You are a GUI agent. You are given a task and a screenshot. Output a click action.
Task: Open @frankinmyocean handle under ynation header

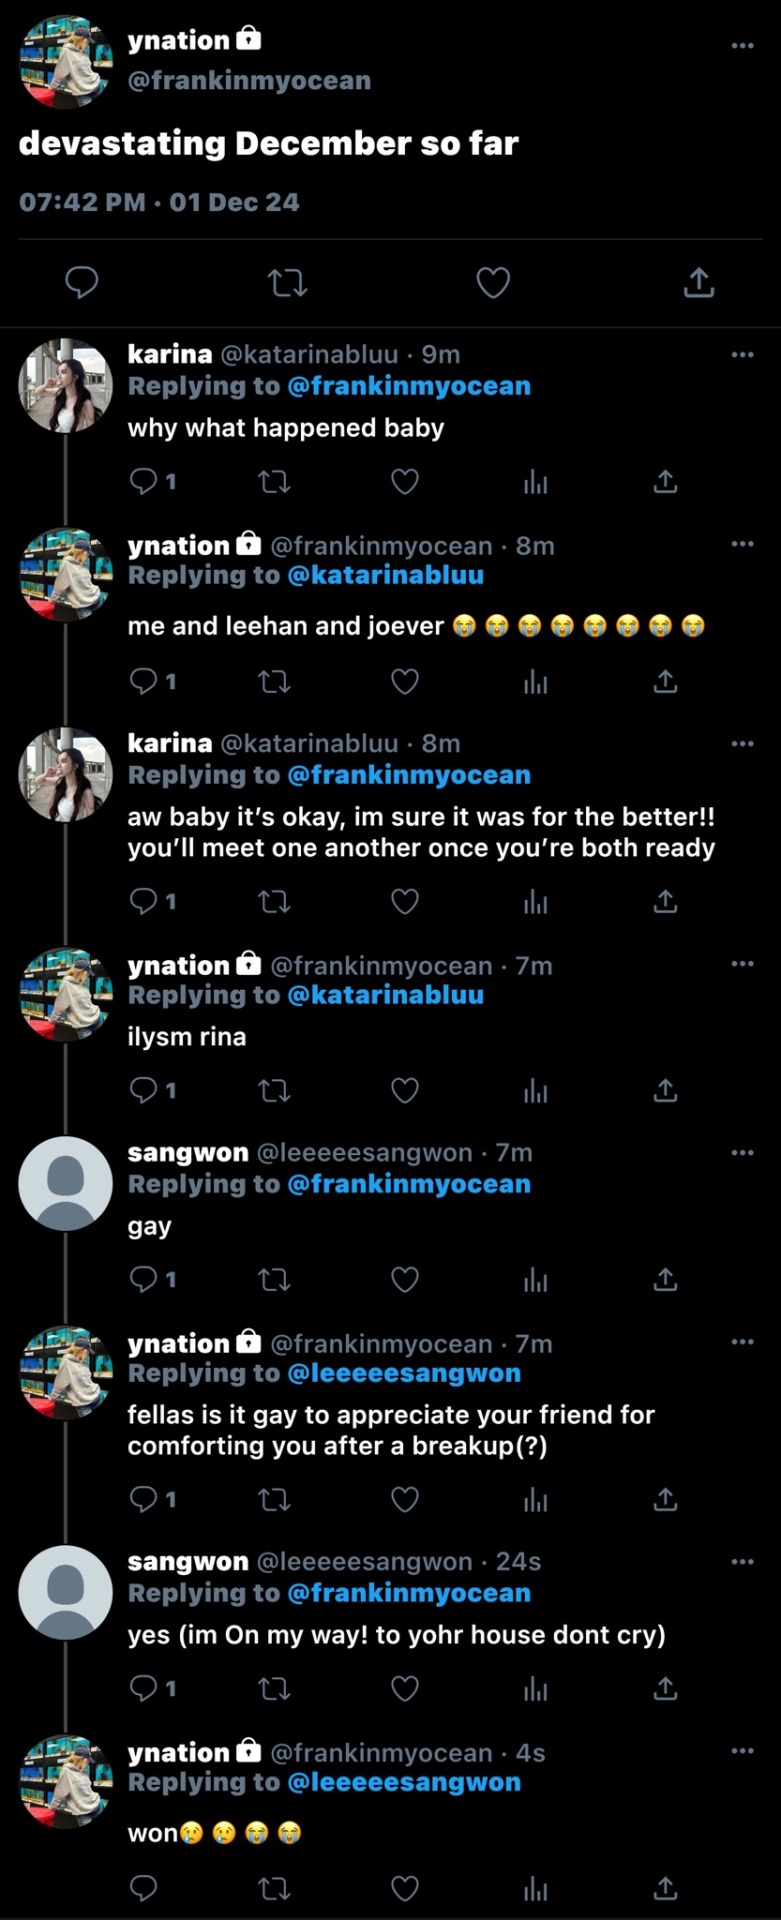point(249,80)
